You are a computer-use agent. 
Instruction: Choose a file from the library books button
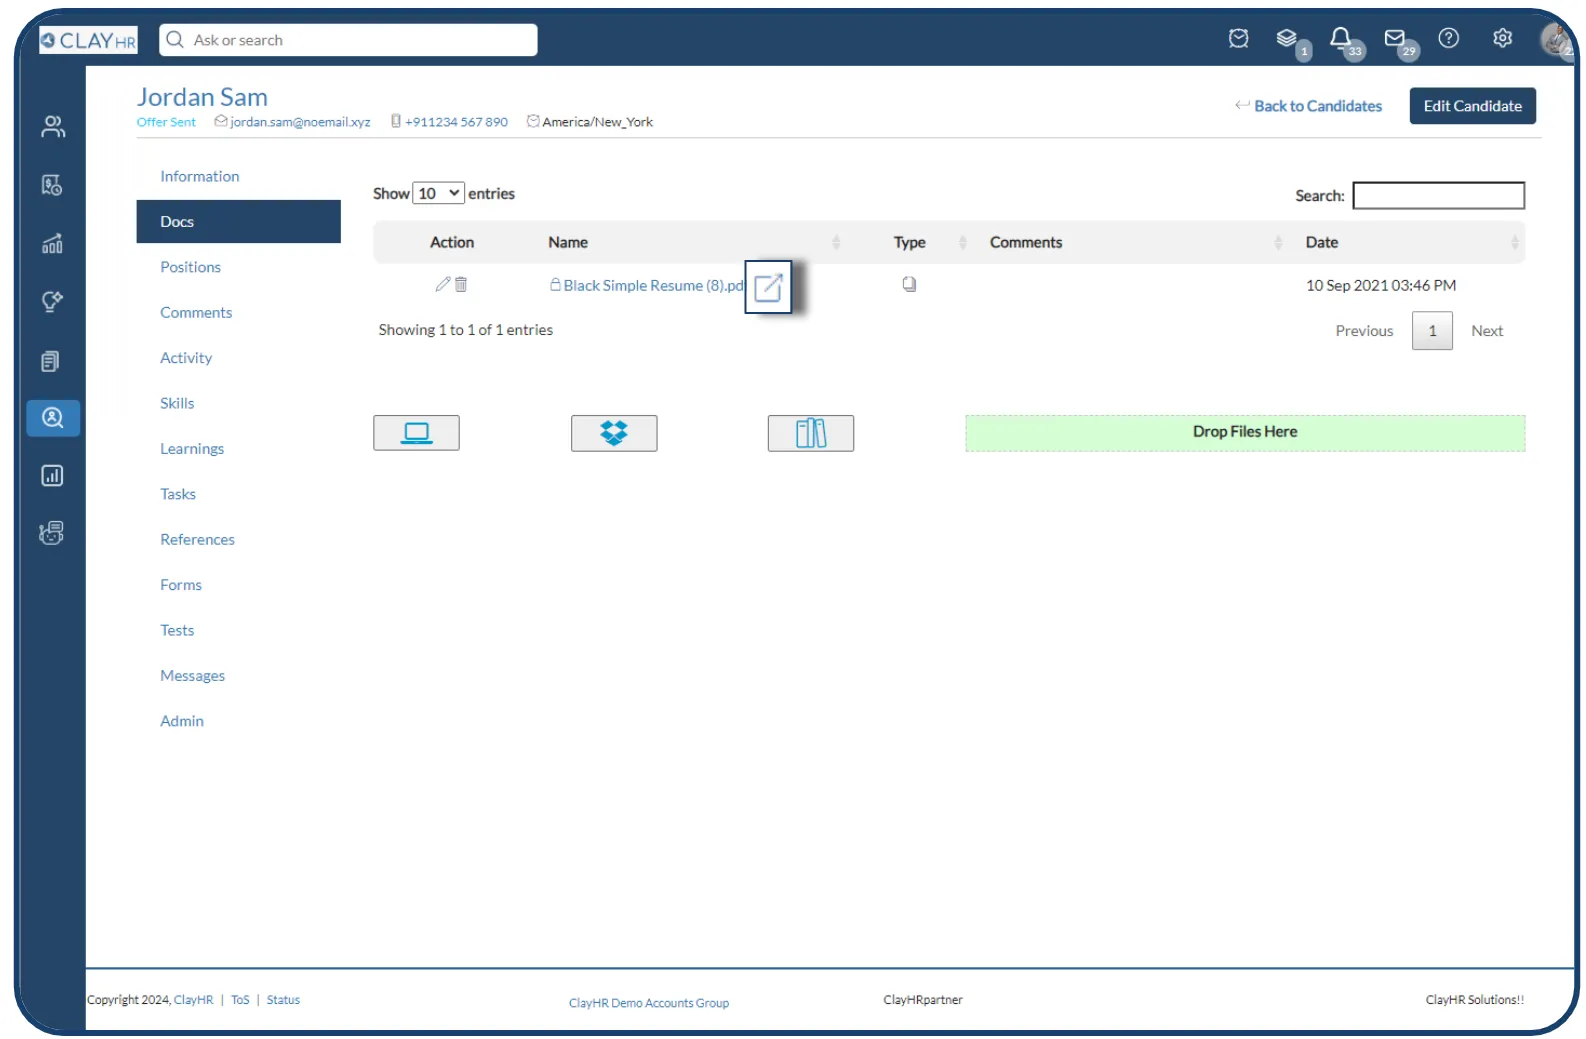[x=811, y=433]
